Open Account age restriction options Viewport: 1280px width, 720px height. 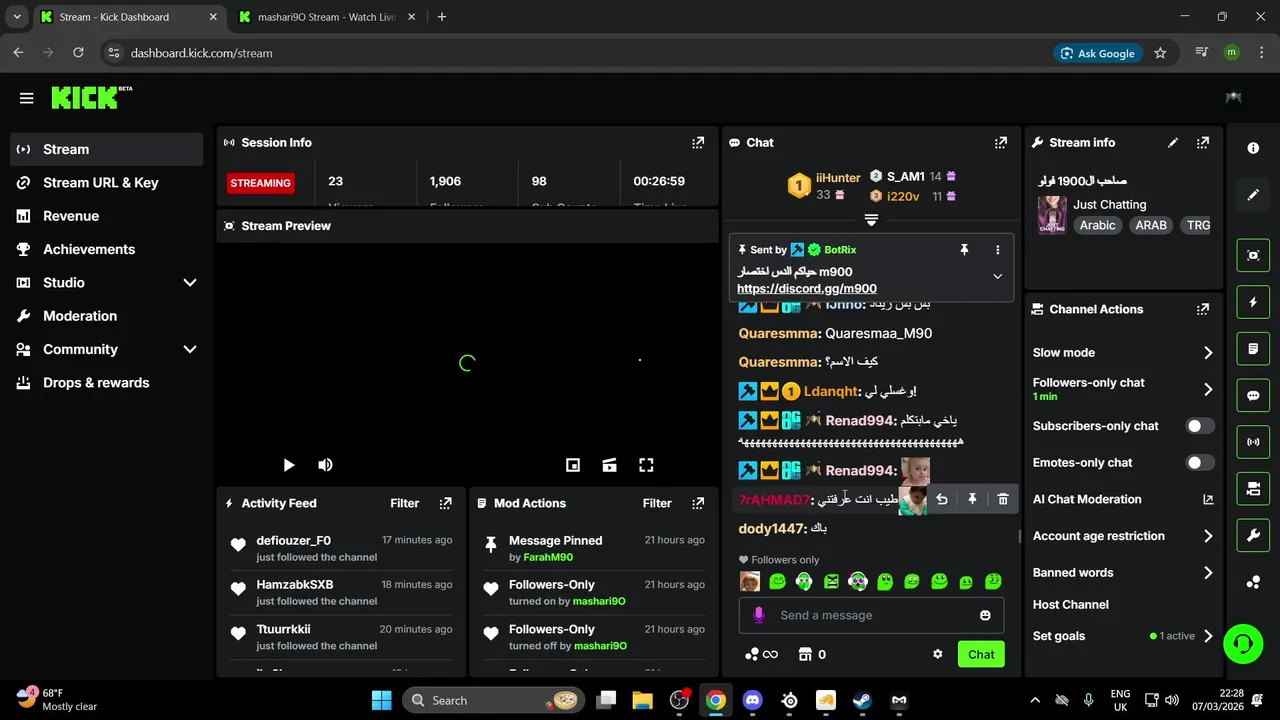(x=1123, y=536)
